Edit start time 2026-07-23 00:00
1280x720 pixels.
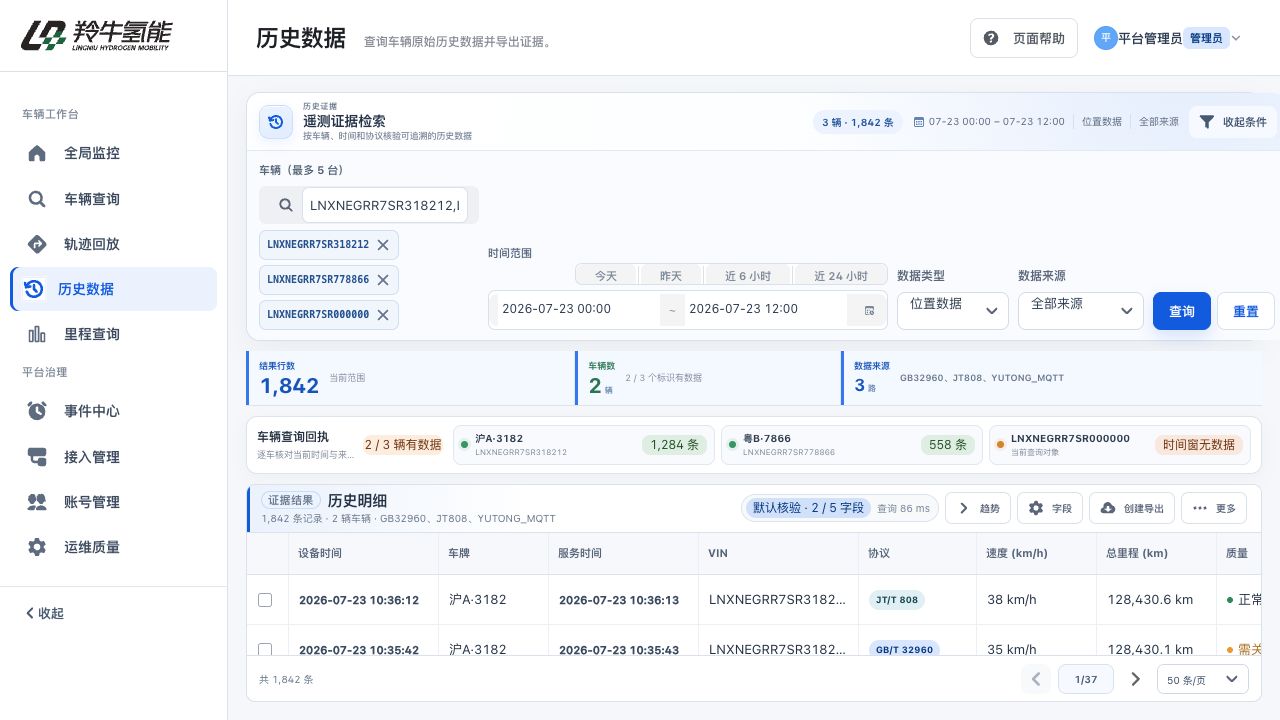pyautogui.click(x=577, y=309)
